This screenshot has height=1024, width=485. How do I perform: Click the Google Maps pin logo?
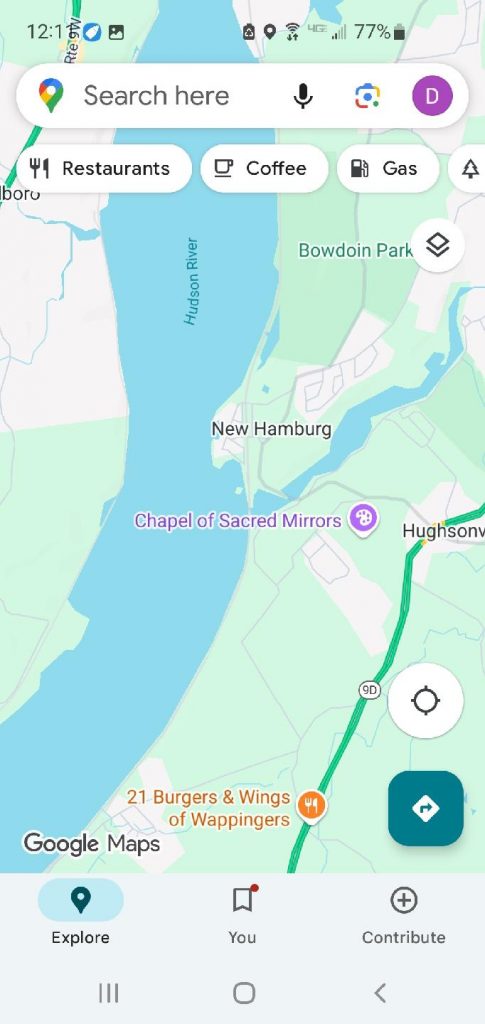click(51, 95)
